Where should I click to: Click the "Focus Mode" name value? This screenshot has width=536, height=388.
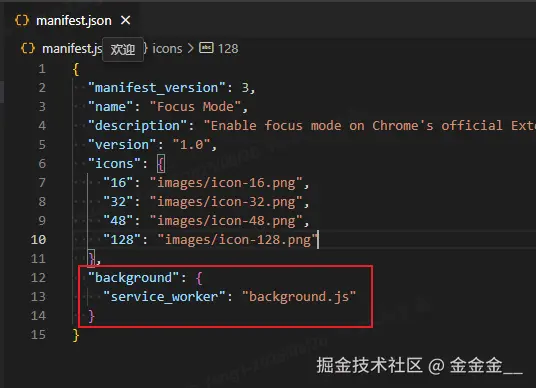click(195, 107)
